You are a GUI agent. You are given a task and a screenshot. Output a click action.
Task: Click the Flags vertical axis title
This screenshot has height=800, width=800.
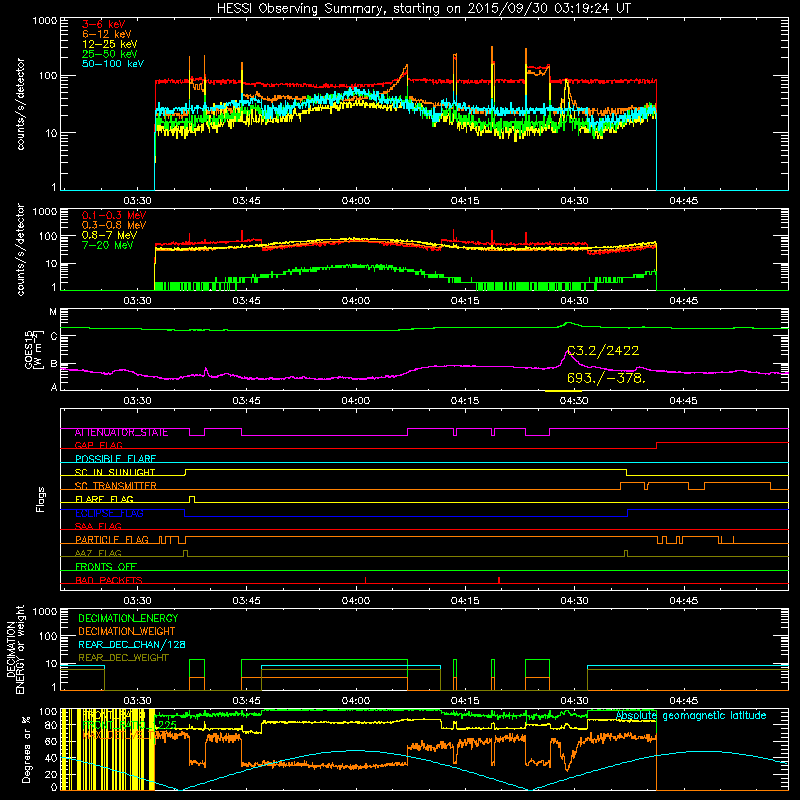(41, 499)
